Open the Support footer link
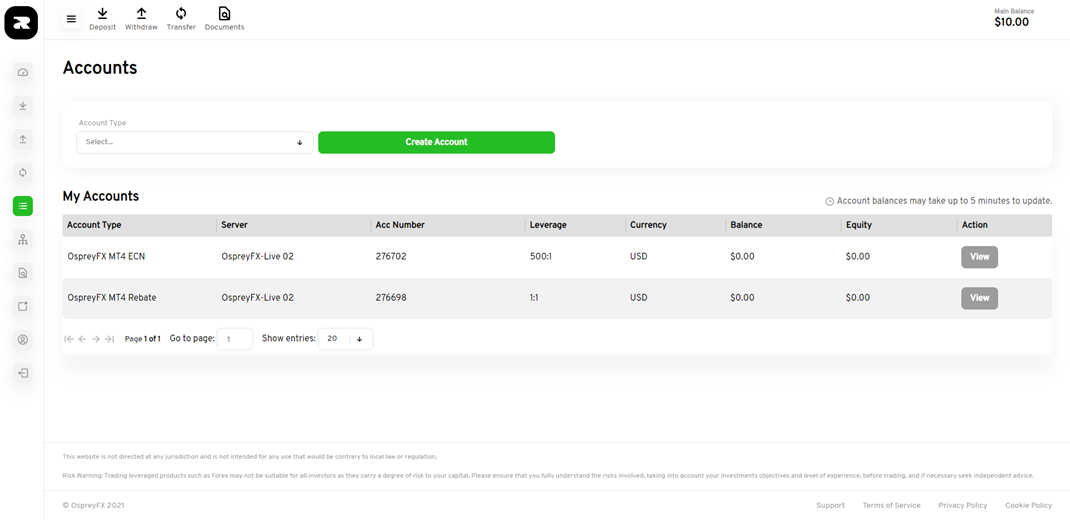This screenshot has width=1070, height=520. coord(830,506)
